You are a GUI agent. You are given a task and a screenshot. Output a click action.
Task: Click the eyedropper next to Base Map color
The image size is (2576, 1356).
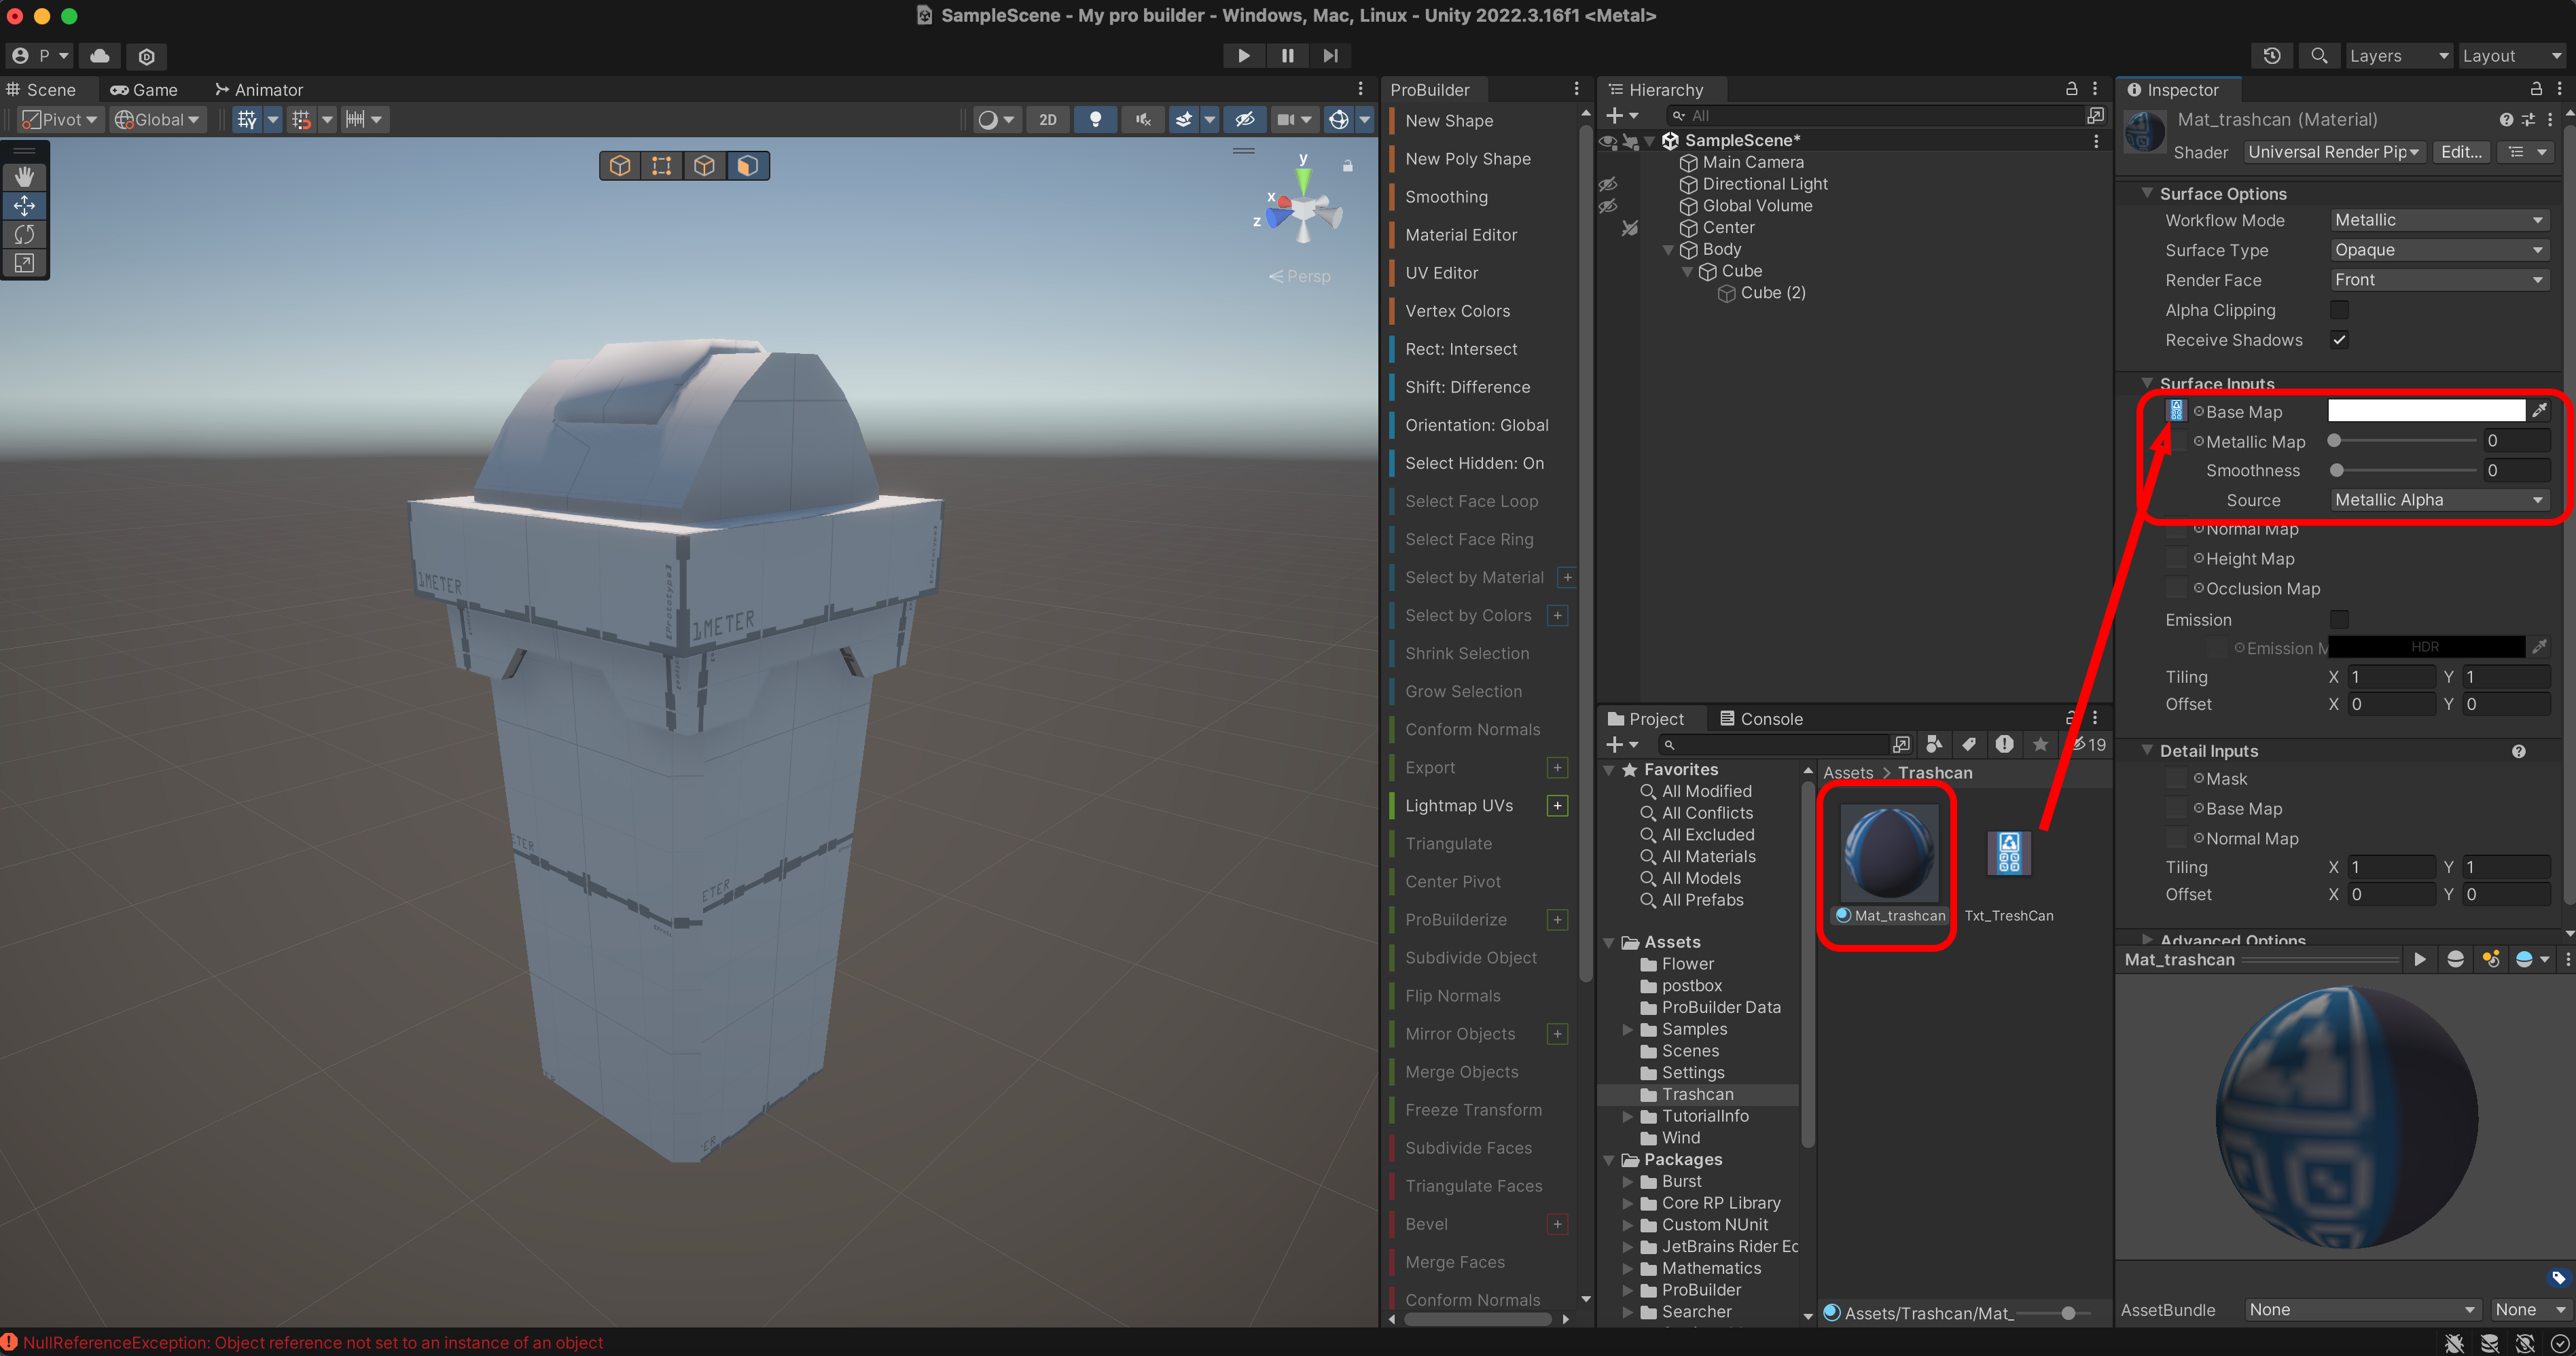point(2539,411)
